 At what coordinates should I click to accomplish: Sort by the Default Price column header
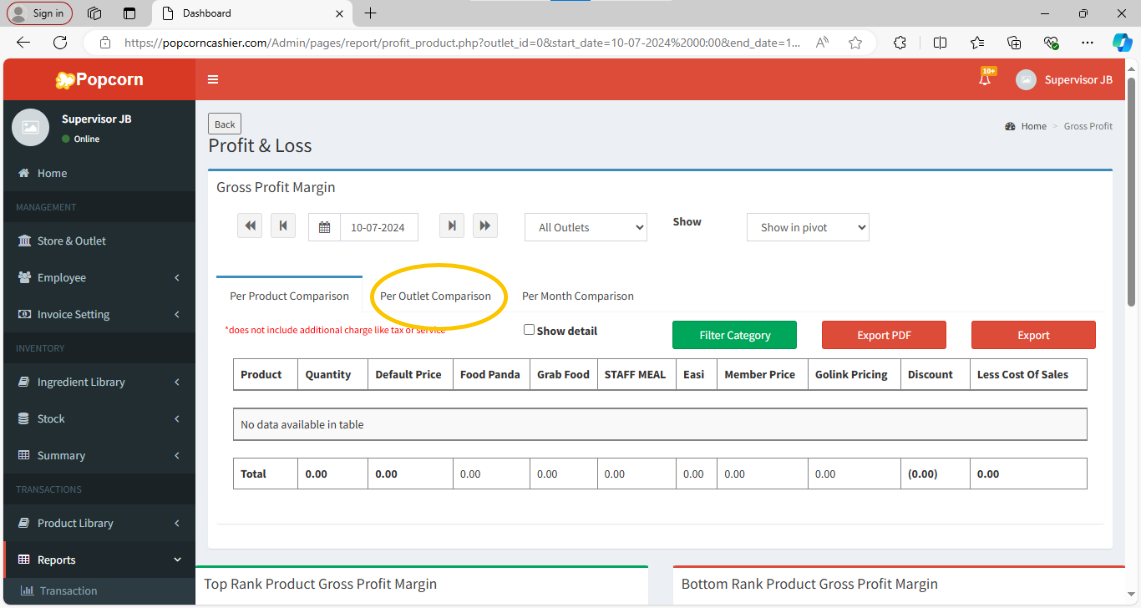tap(410, 375)
